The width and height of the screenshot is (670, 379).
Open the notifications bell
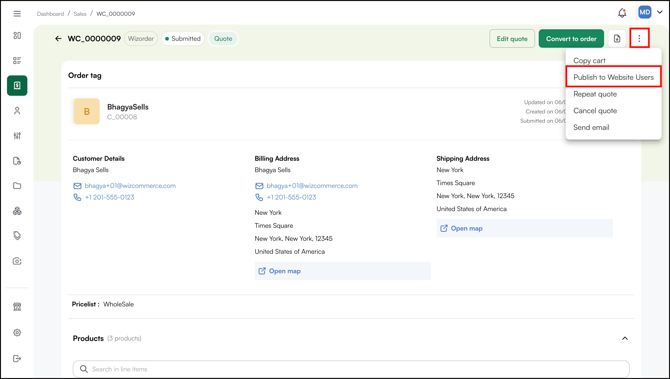pos(622,13)
